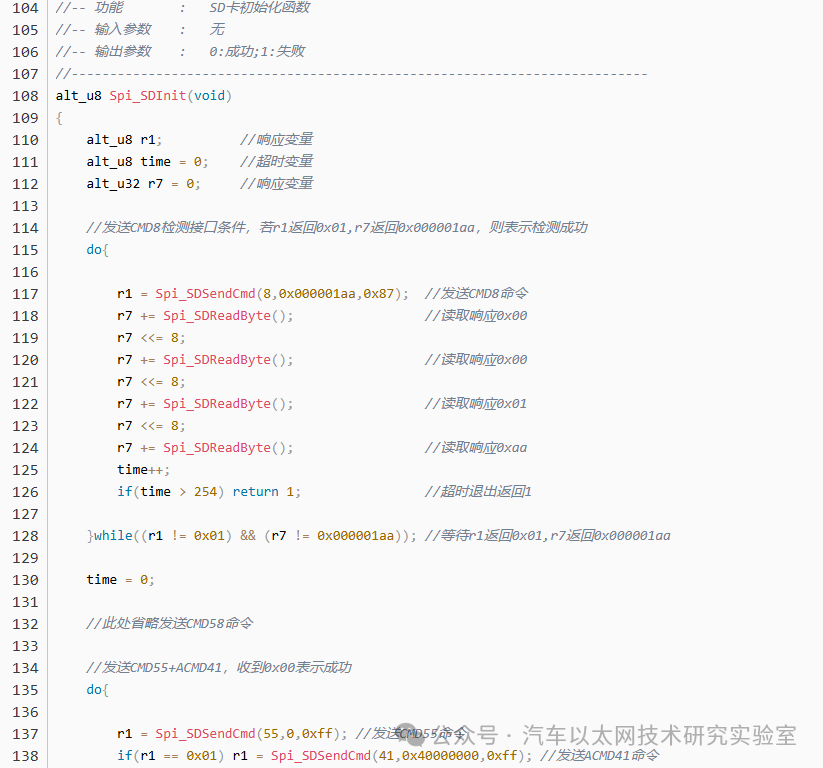Click 'if(time > 254) return 1;' statement
The height and width of the screenshot is (768, 823).
coord(209,492)
